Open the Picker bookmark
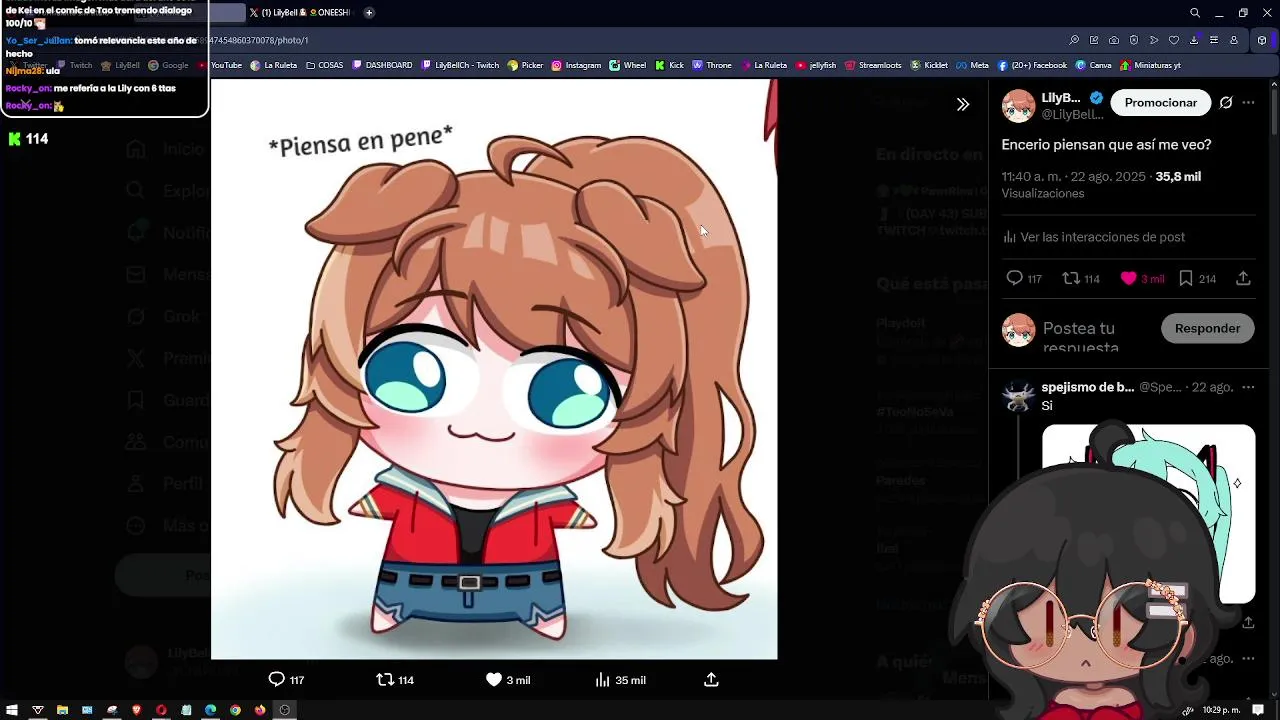The width and height of the screenshot is (1280, 720). coord(525,65)
